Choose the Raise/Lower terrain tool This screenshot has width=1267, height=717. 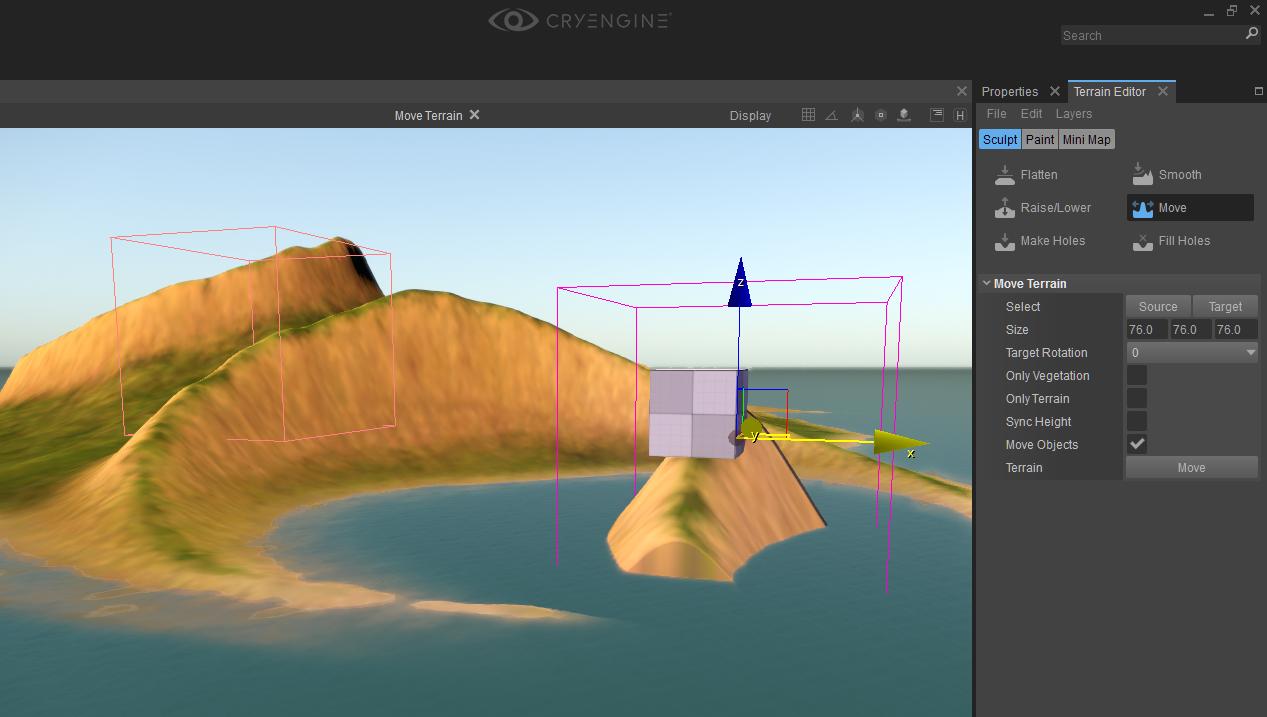(1042, 208)
